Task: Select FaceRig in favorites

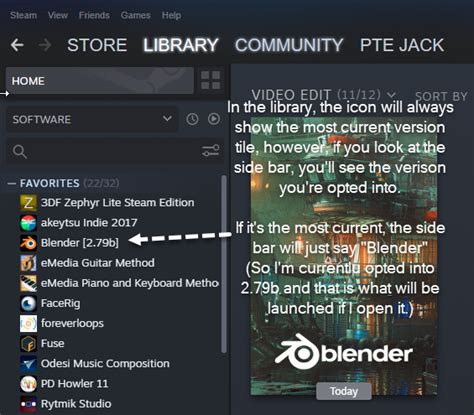Action: (x=60, y=303)
